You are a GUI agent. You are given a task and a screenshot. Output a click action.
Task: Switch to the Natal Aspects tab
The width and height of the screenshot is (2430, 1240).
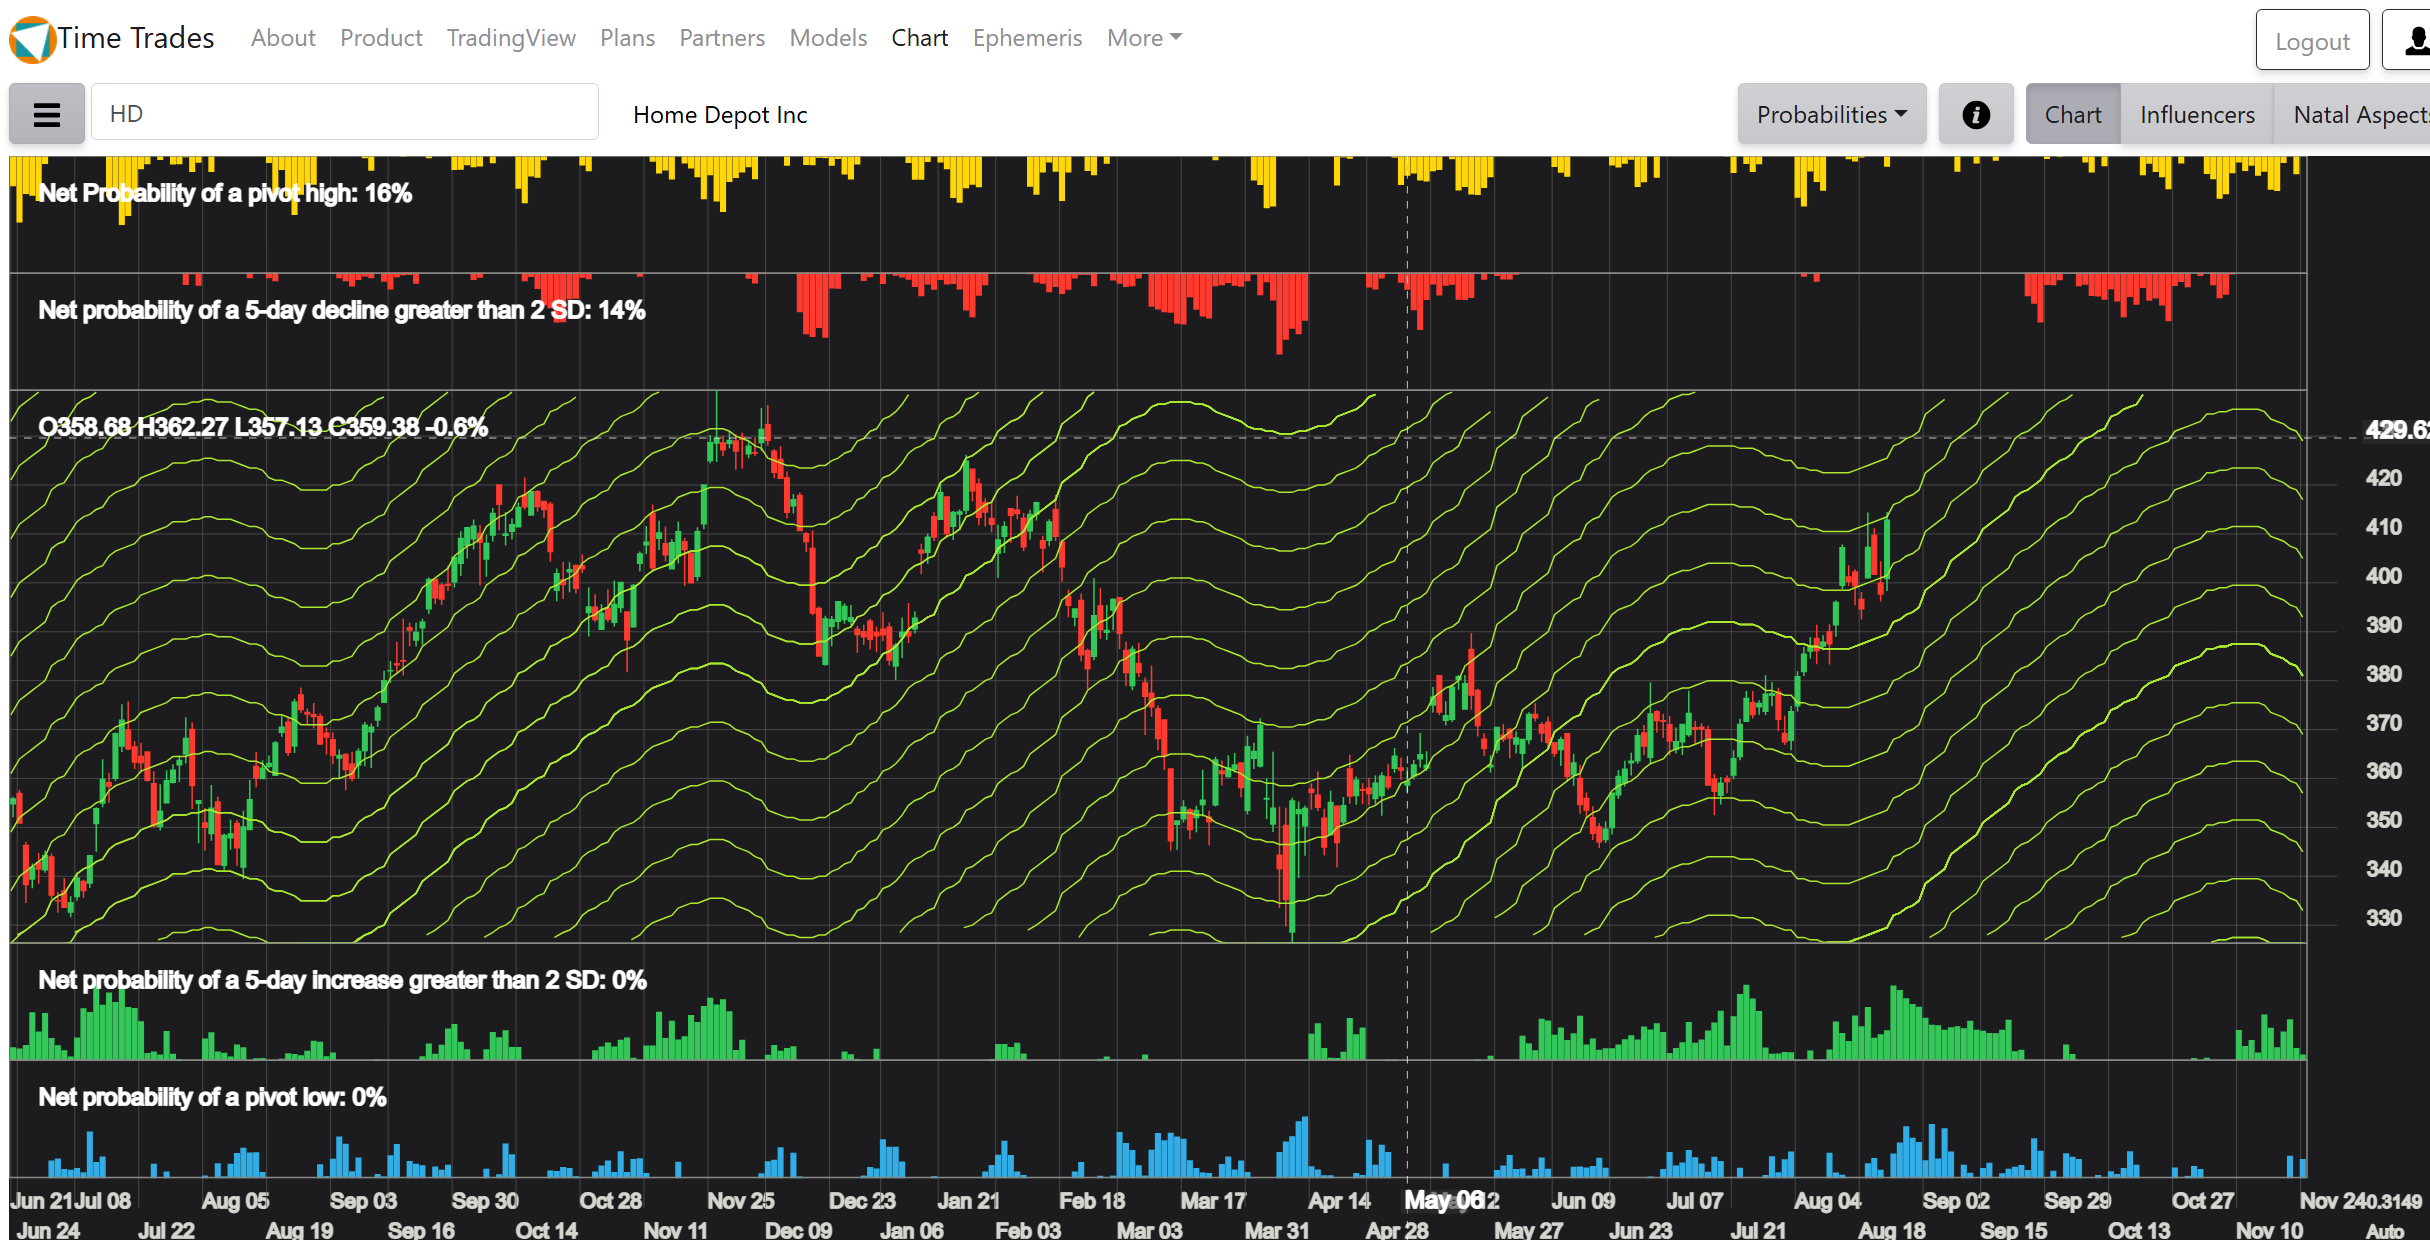click(x=2358, y=115)
